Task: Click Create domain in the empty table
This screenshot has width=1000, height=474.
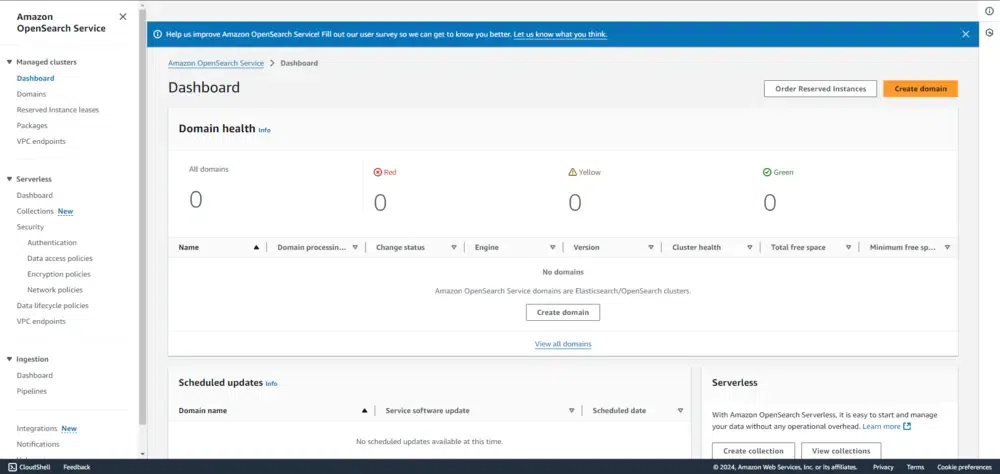Action: tap(562, 313)
